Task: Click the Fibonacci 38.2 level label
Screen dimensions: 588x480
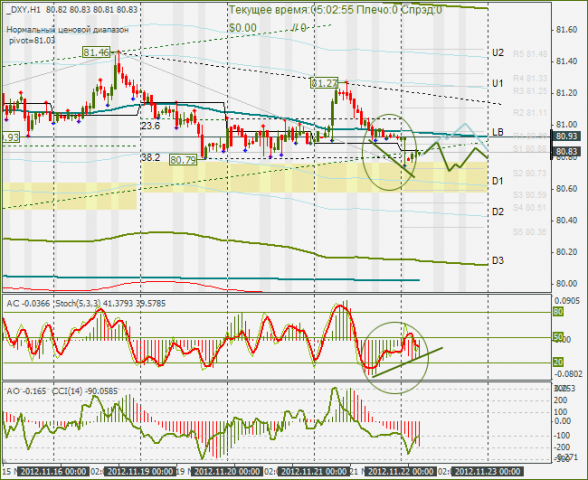Action: (x=150, y=158)
